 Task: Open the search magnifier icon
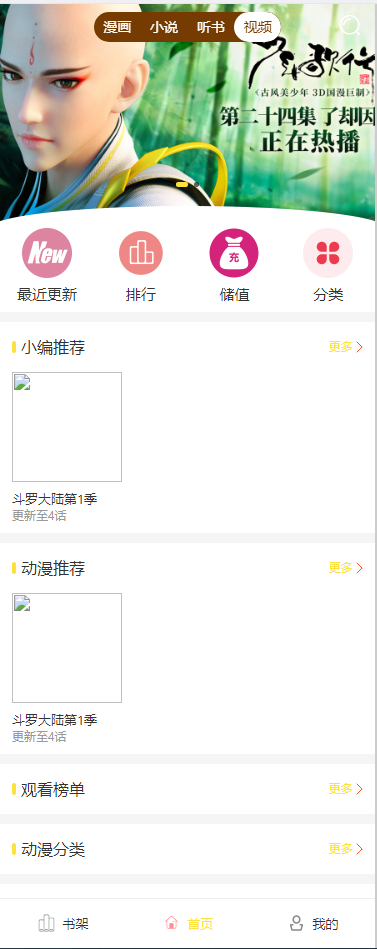[350, 25]
